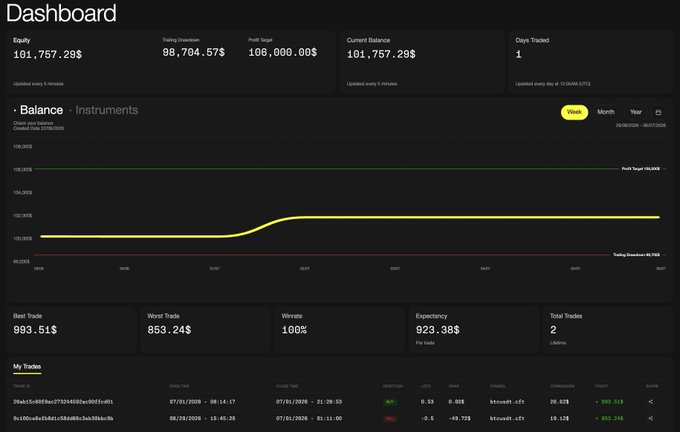Share the 993.51$ profit trade
Screen dimensions: 680x432
tap(651, 402)
